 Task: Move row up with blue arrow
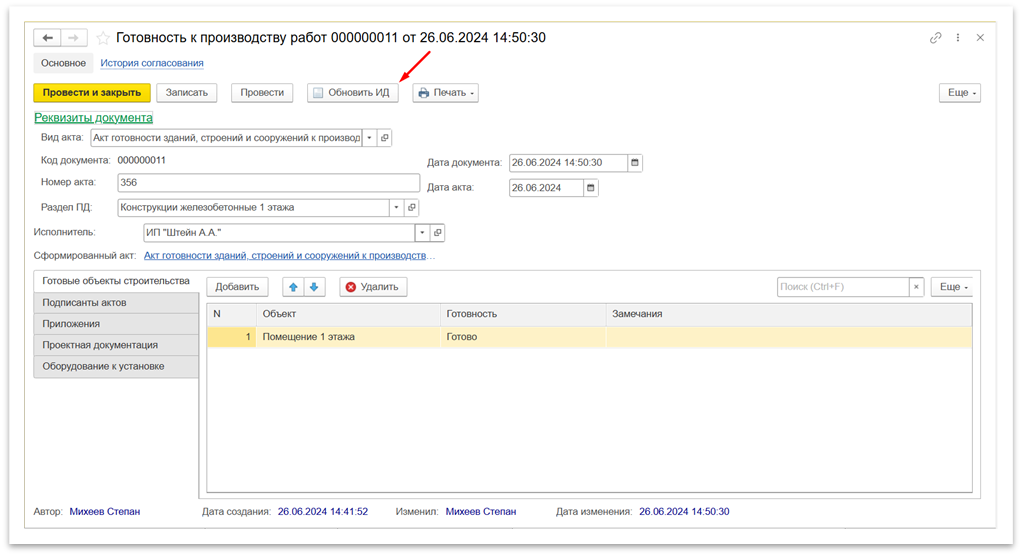coord(293,287)
